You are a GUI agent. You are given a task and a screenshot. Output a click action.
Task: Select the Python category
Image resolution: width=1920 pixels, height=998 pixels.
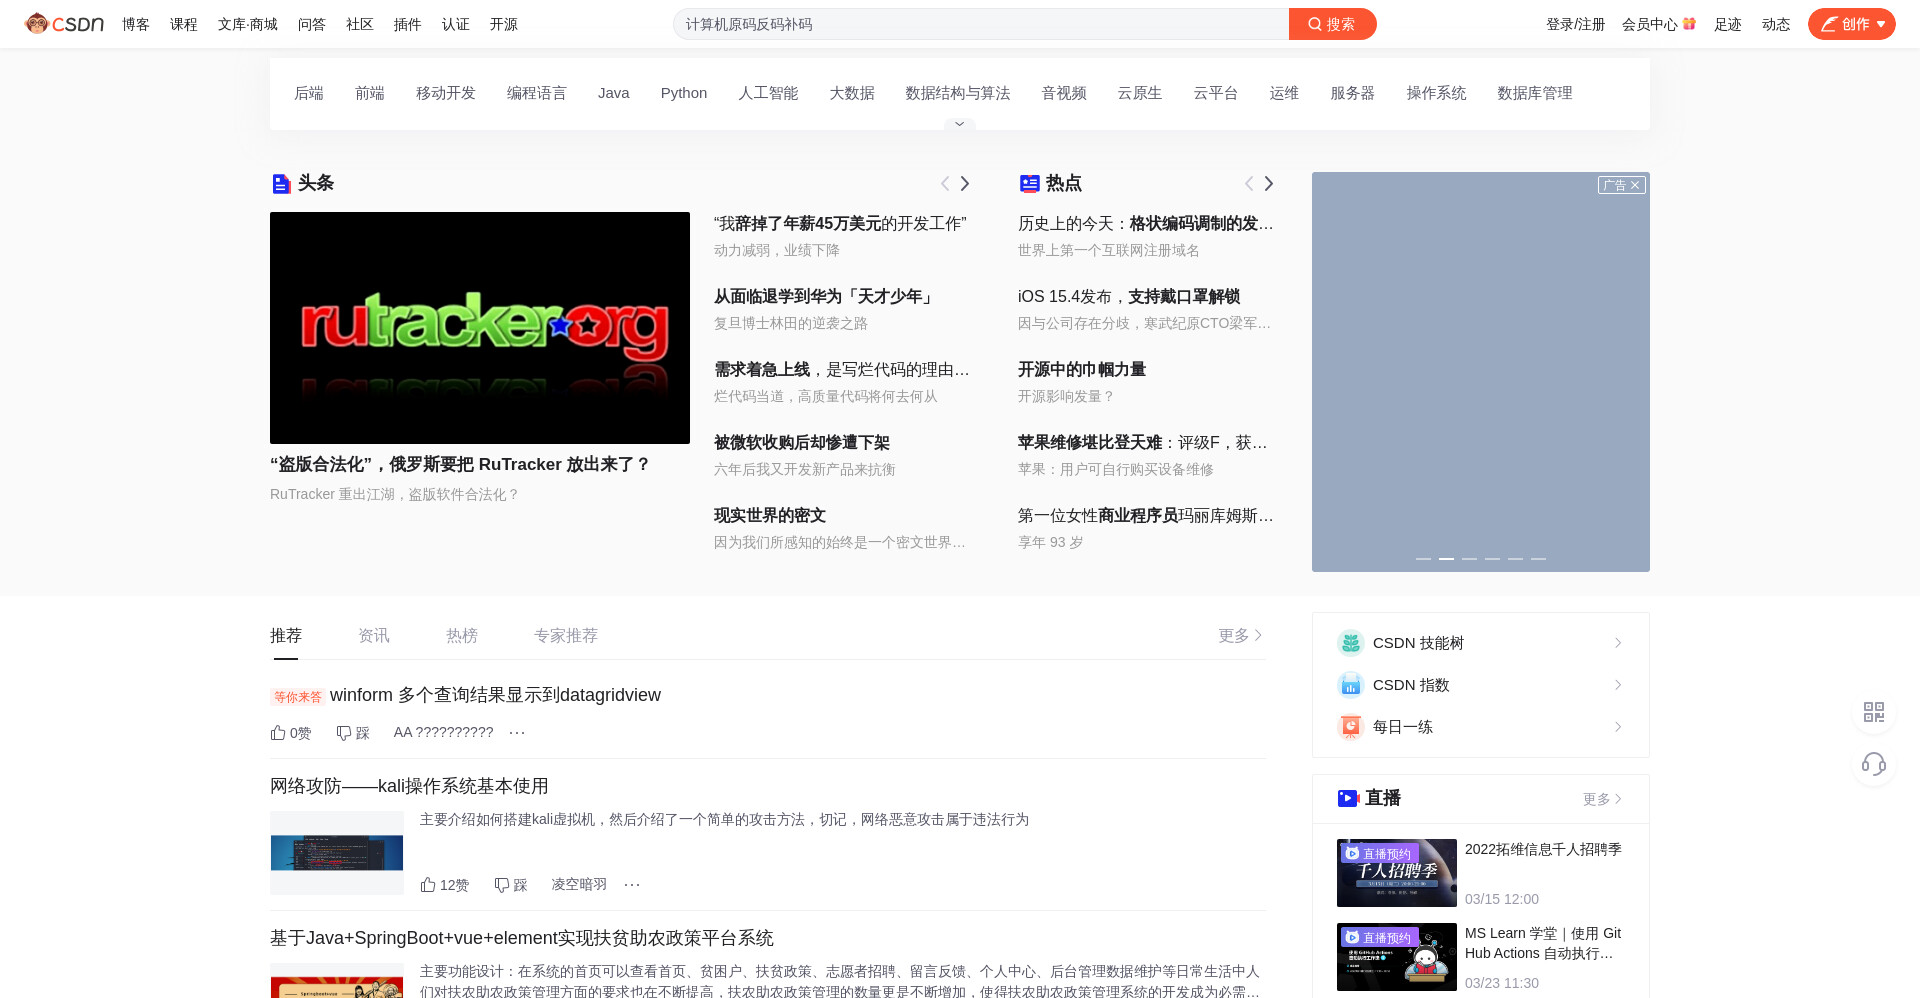(683, 93)
